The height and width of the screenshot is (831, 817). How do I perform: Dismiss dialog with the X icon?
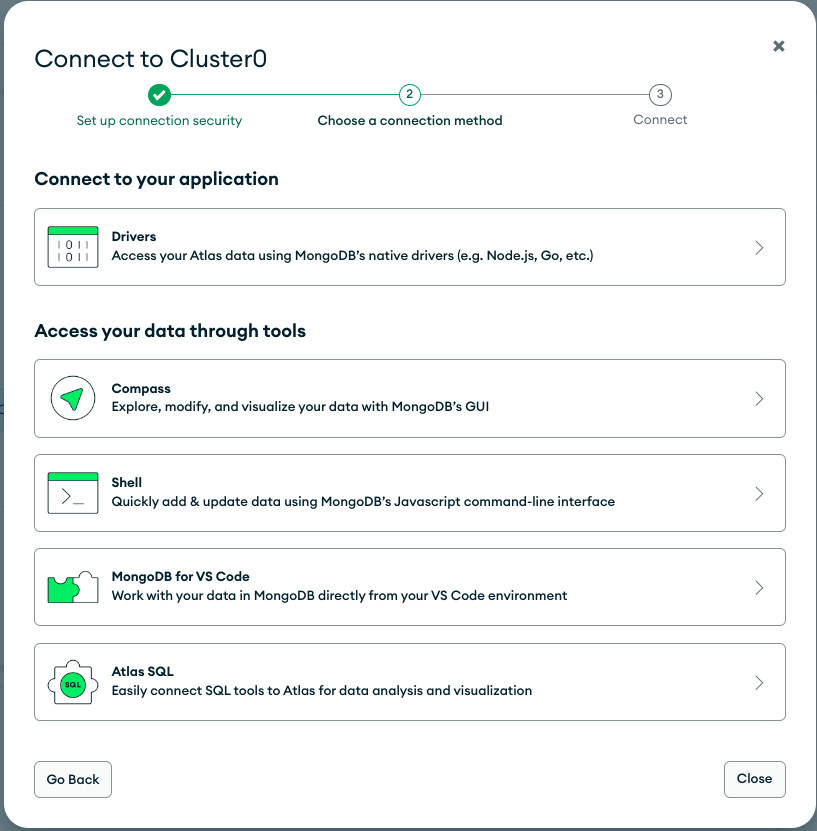click(778, 46)
